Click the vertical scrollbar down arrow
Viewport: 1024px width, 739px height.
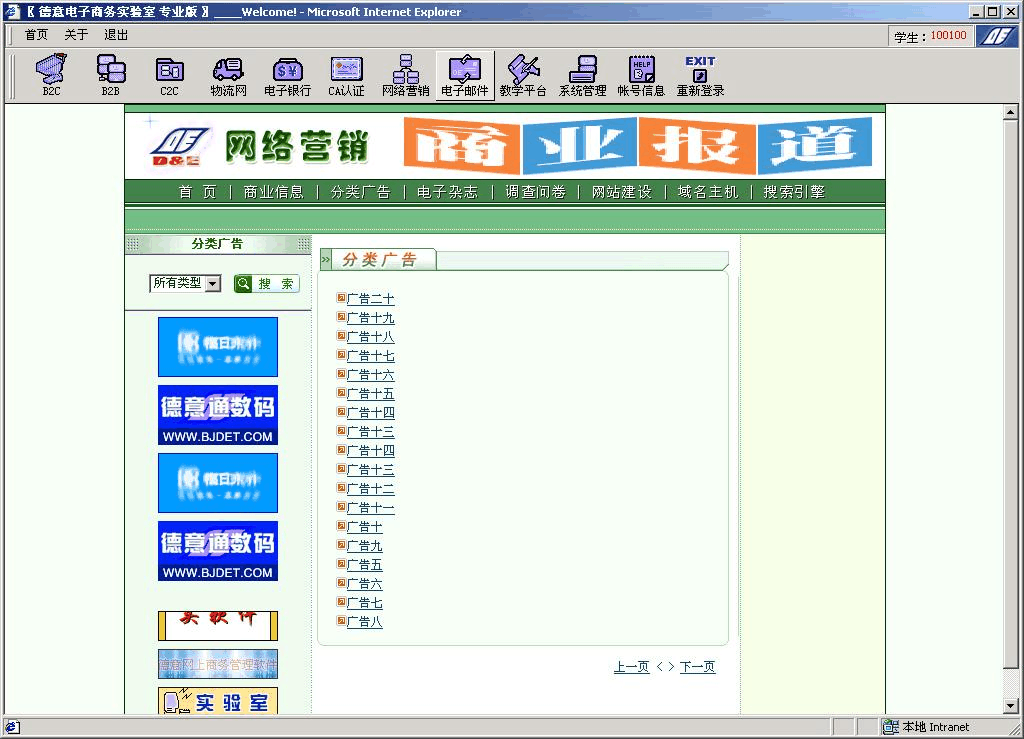(x=1010, y=706)
